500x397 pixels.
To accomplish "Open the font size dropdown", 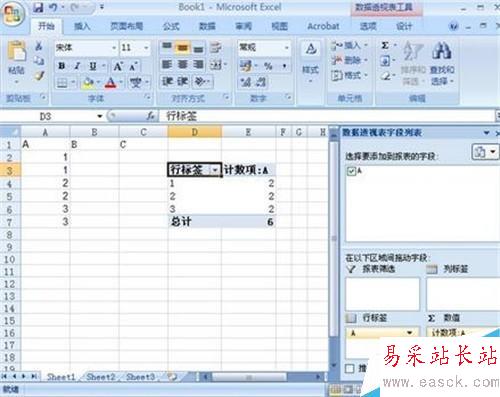I will 146,48.
